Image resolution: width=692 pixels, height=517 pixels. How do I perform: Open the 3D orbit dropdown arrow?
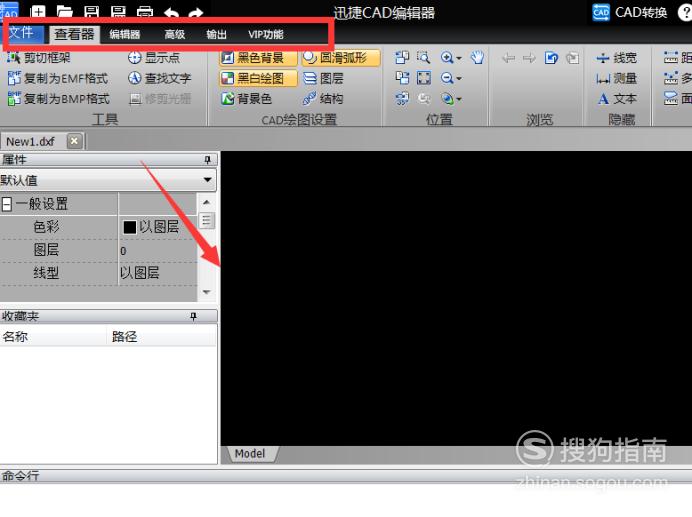459,99
